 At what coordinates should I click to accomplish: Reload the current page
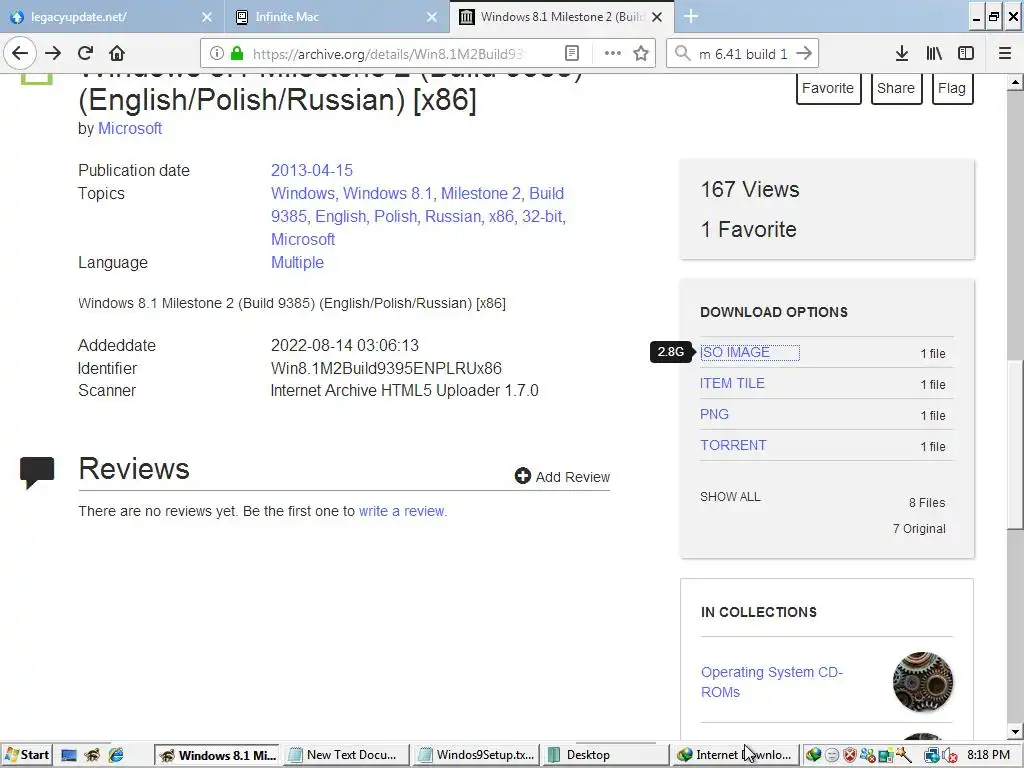[86, 54]
